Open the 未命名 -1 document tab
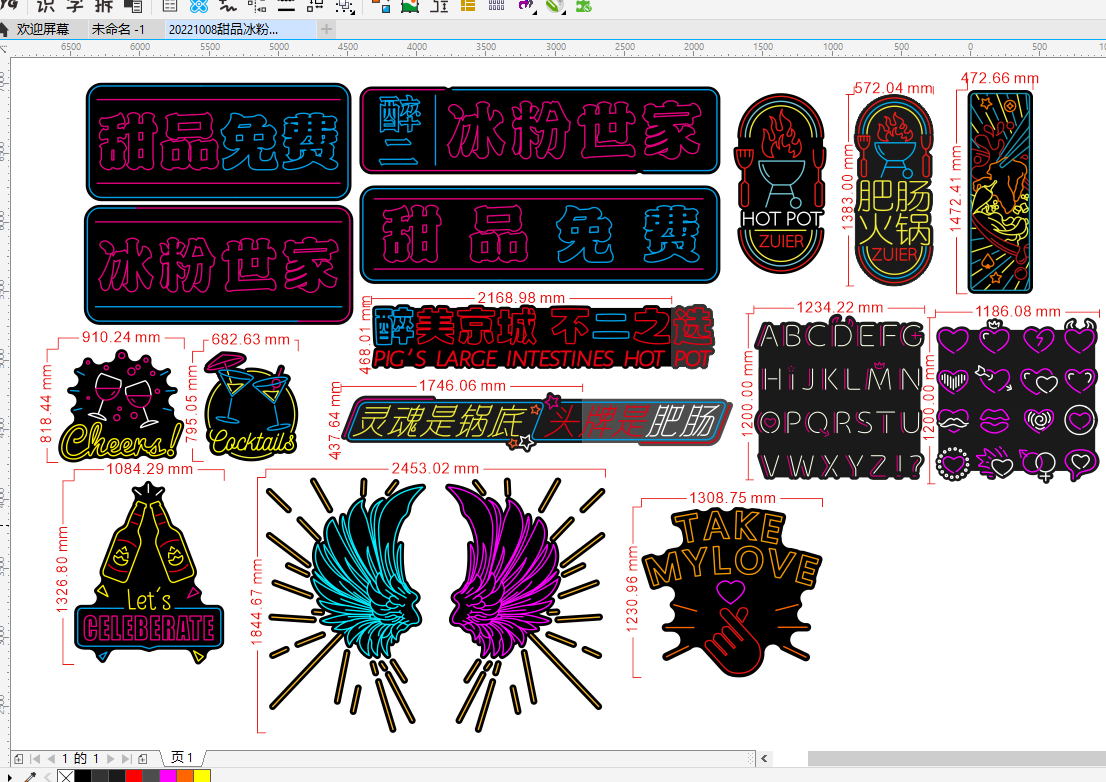The image size is (1106, 782). coord(118,29)
